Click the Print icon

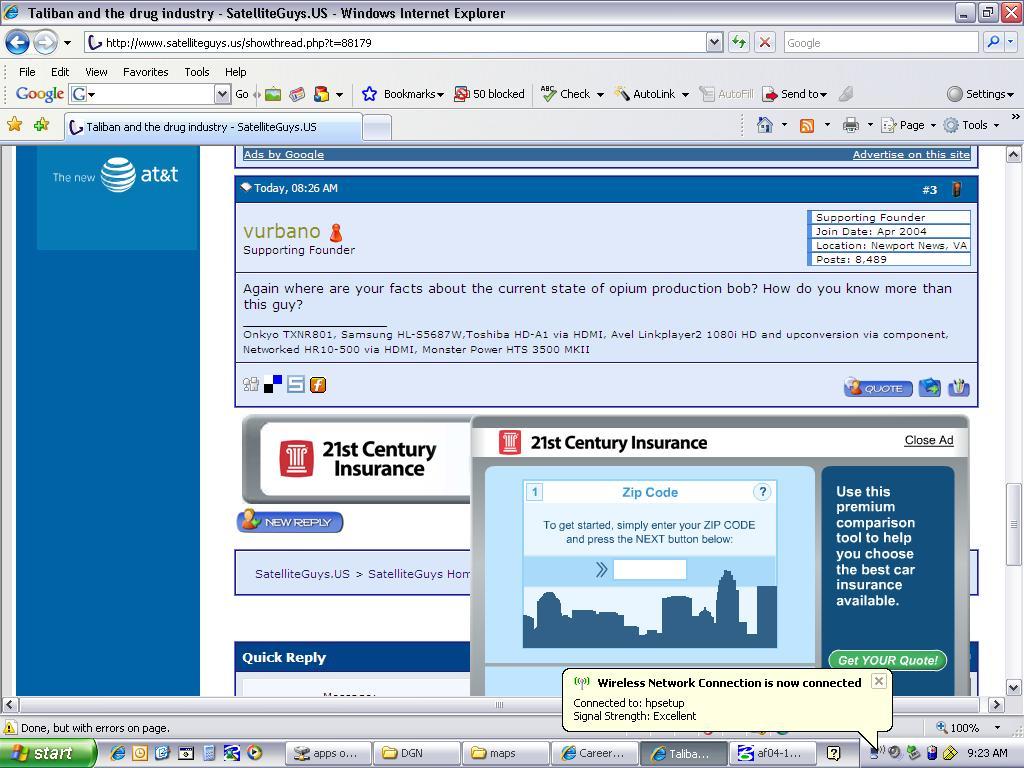tap(850, 125)
